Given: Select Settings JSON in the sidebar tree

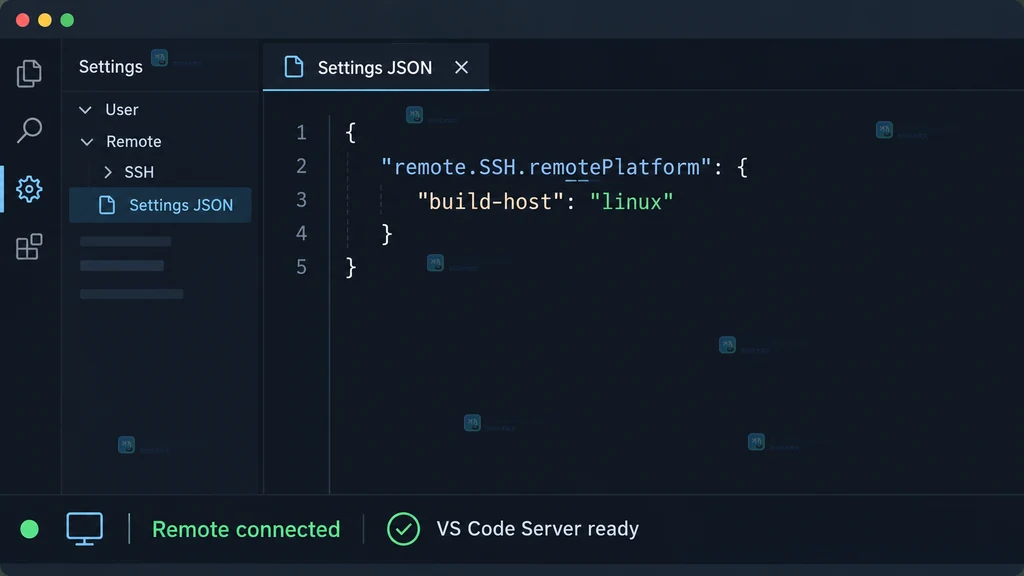Looking at the screenshot, I should coord(160,205).
